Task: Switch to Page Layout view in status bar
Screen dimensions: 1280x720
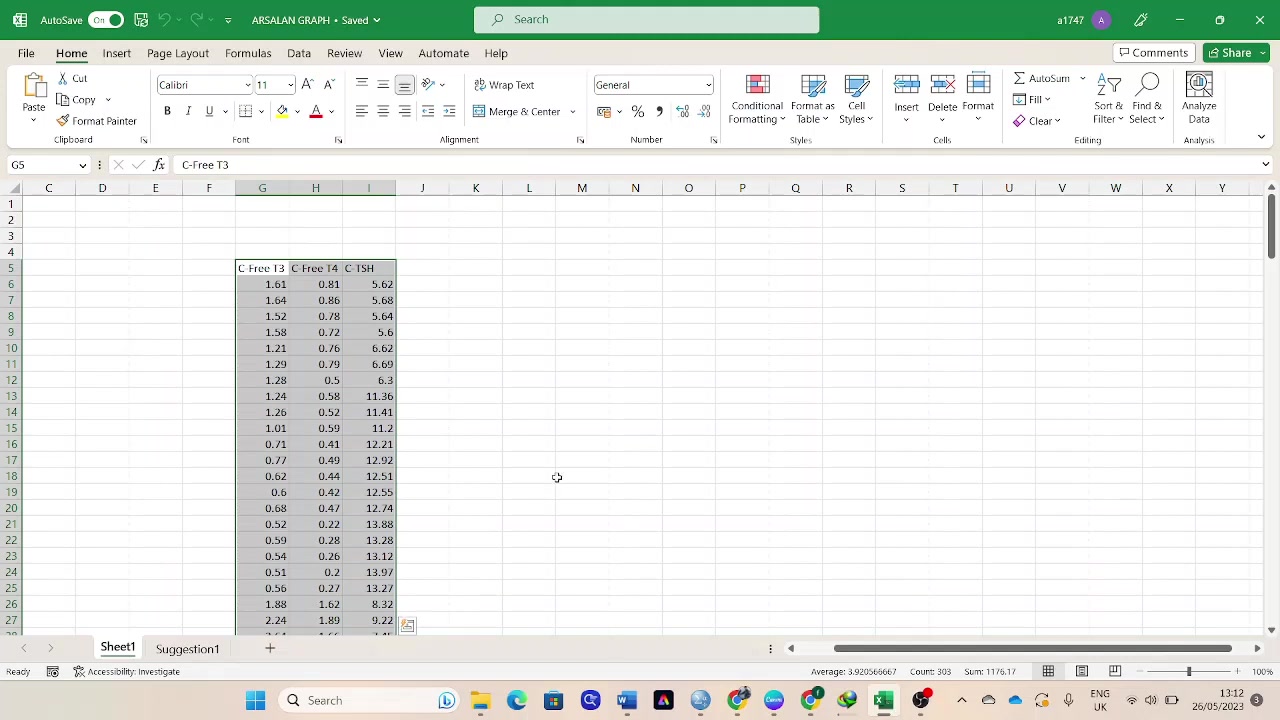Action: pos(1081,671)
